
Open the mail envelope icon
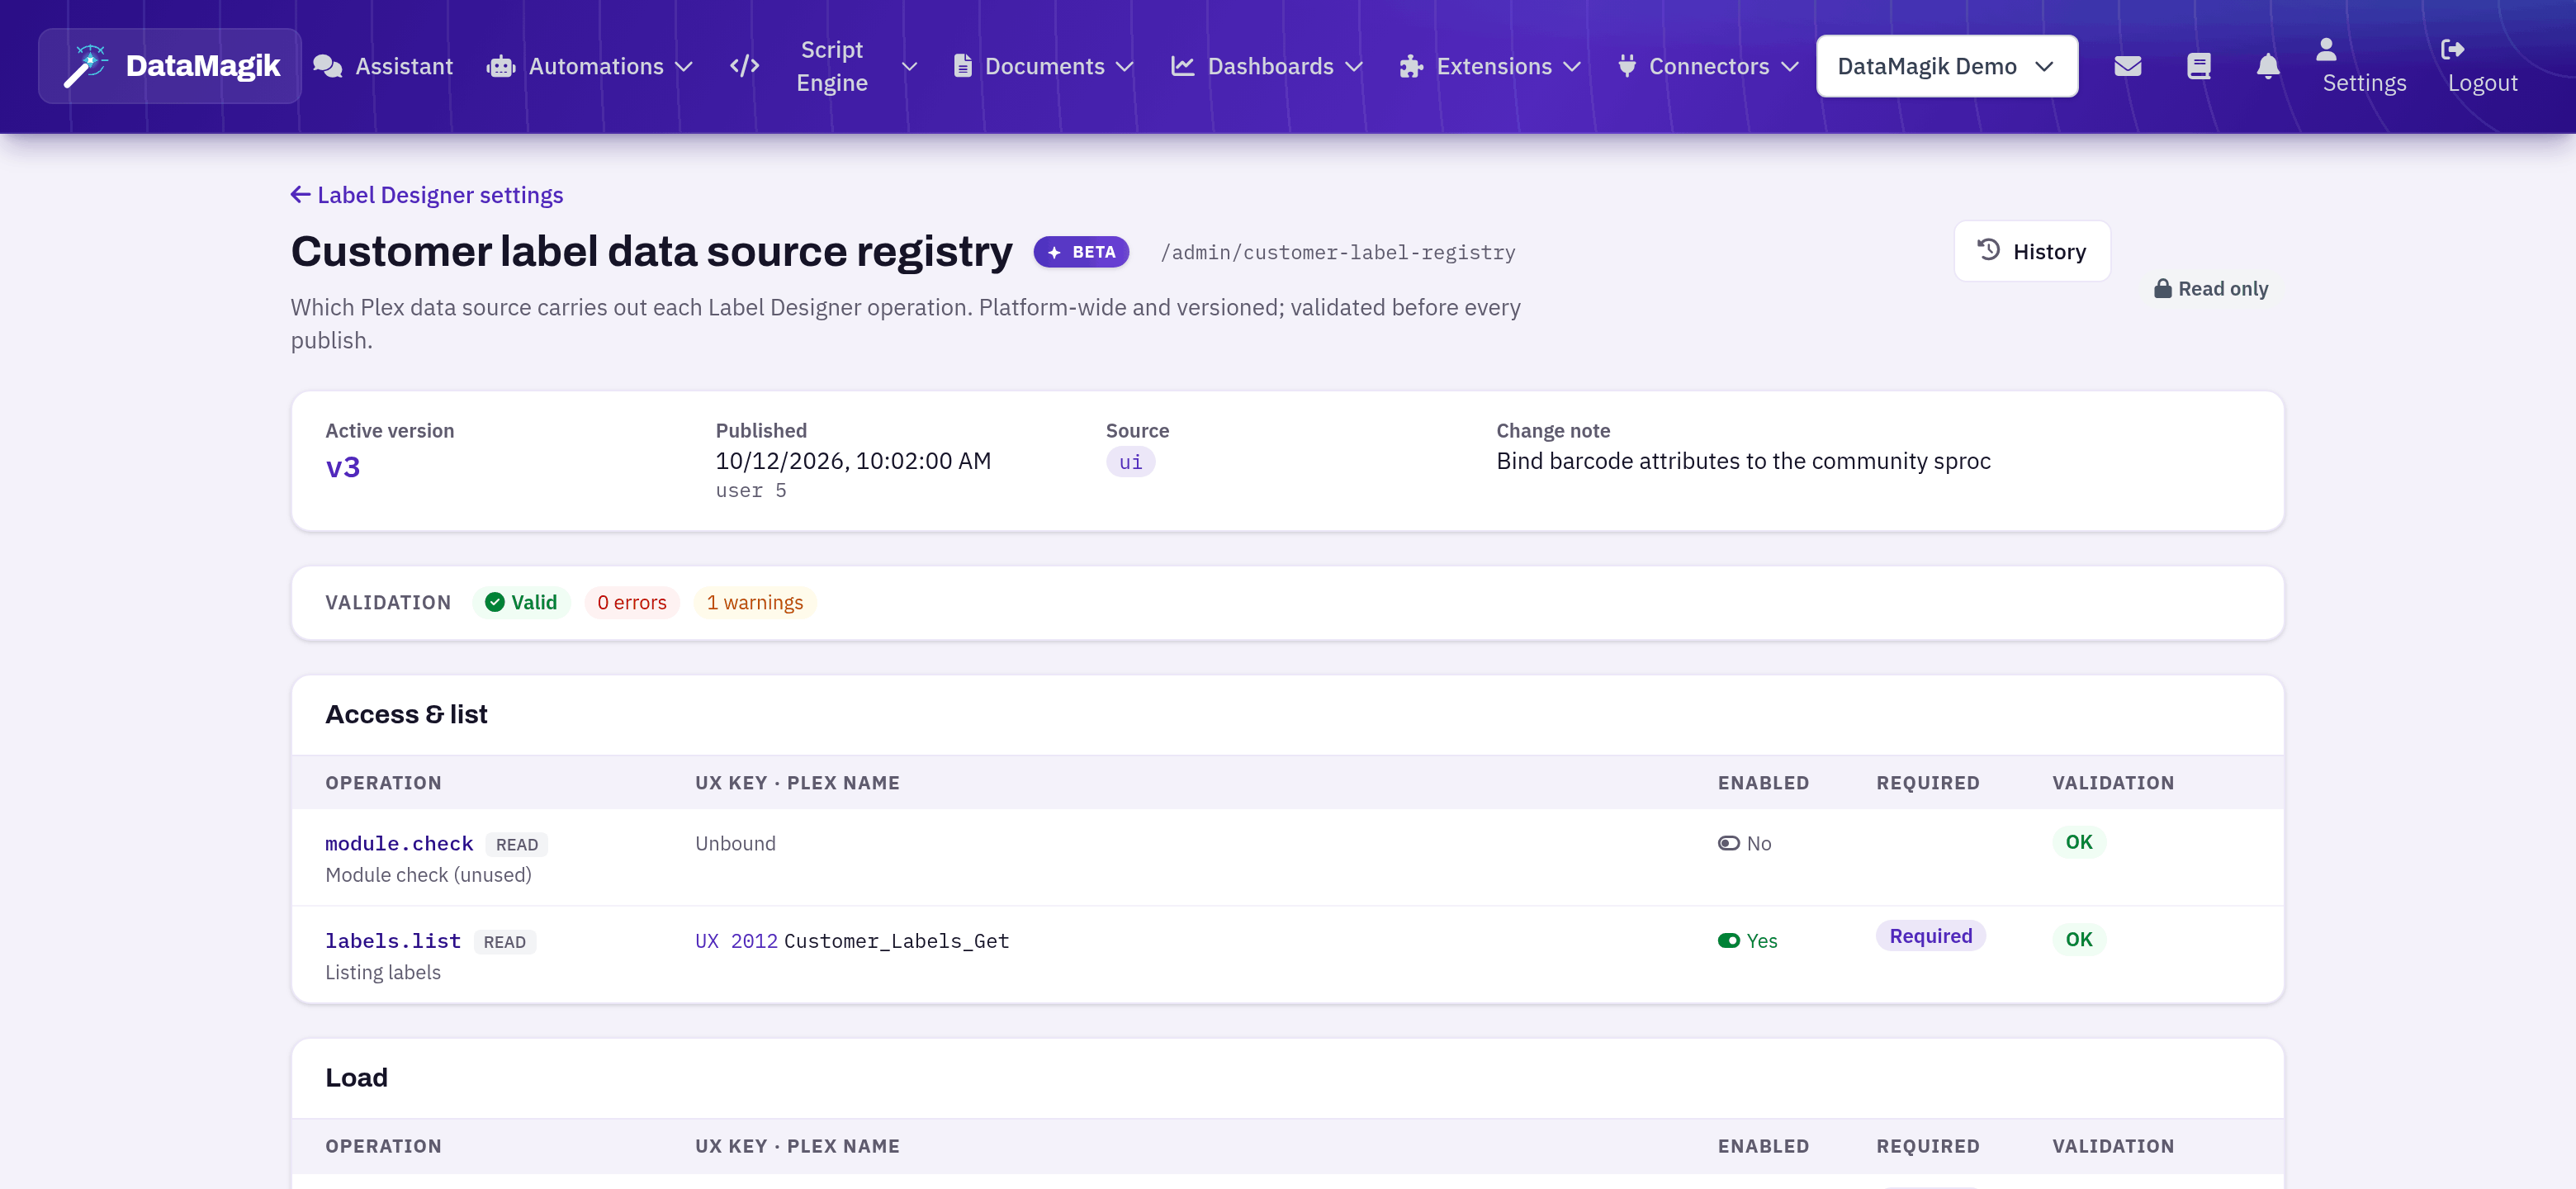pyautogui.click(x=2128, y=66)
